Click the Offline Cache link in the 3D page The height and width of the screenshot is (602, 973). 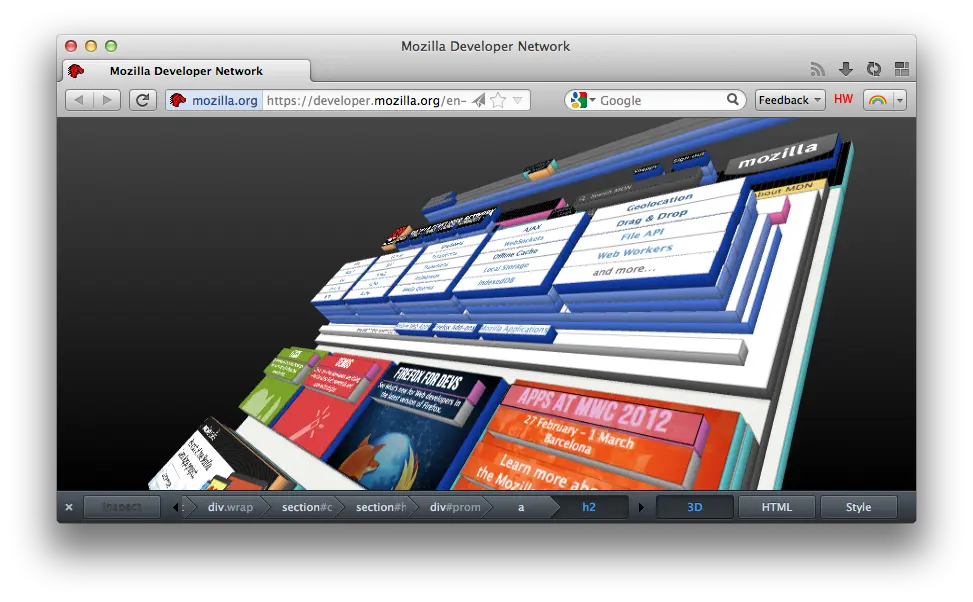pos(515,254)
